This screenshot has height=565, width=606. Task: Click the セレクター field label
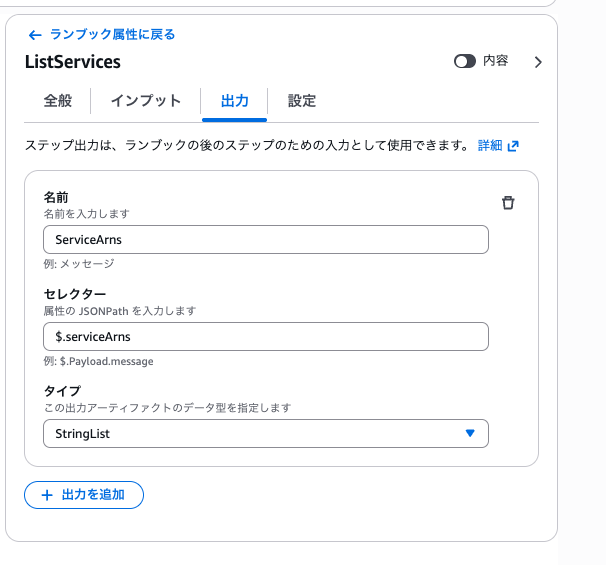(x=75, y=294)
